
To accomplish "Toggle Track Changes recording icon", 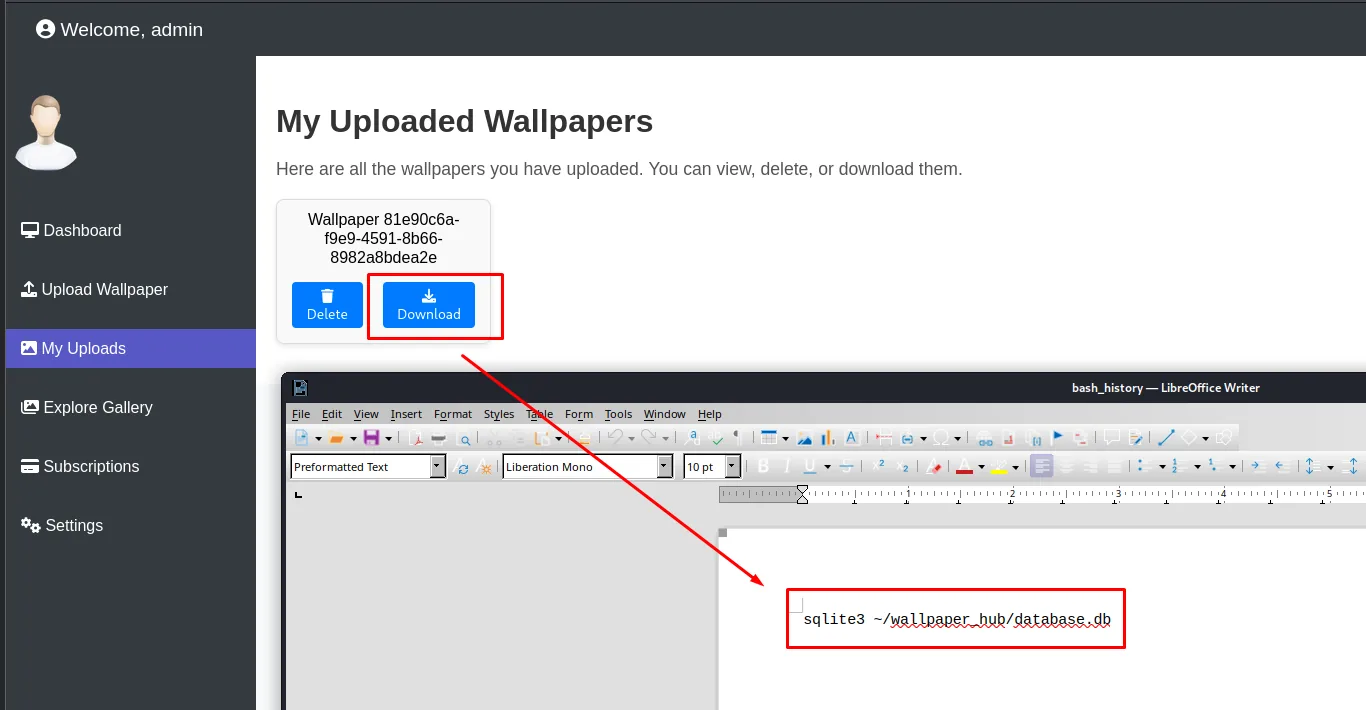I will 1136,438.
